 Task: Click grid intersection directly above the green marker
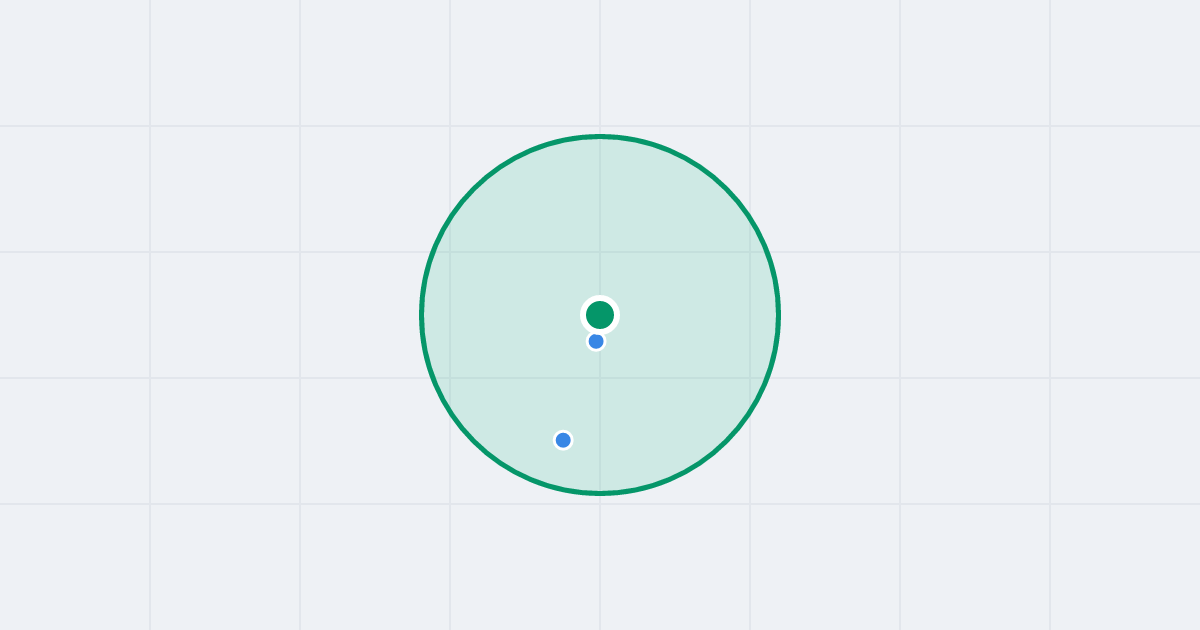coord(600,252)
